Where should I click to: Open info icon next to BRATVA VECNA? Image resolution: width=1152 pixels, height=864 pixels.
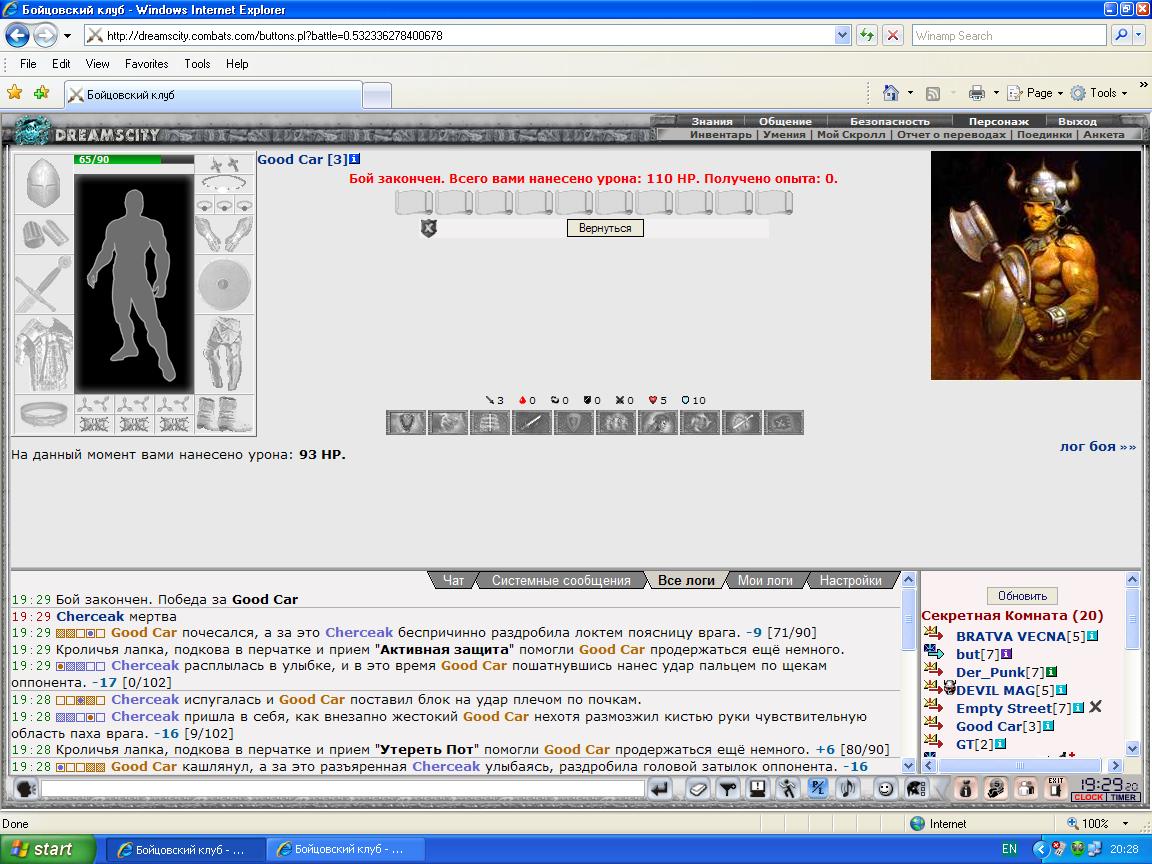(x=1092, y=636)
